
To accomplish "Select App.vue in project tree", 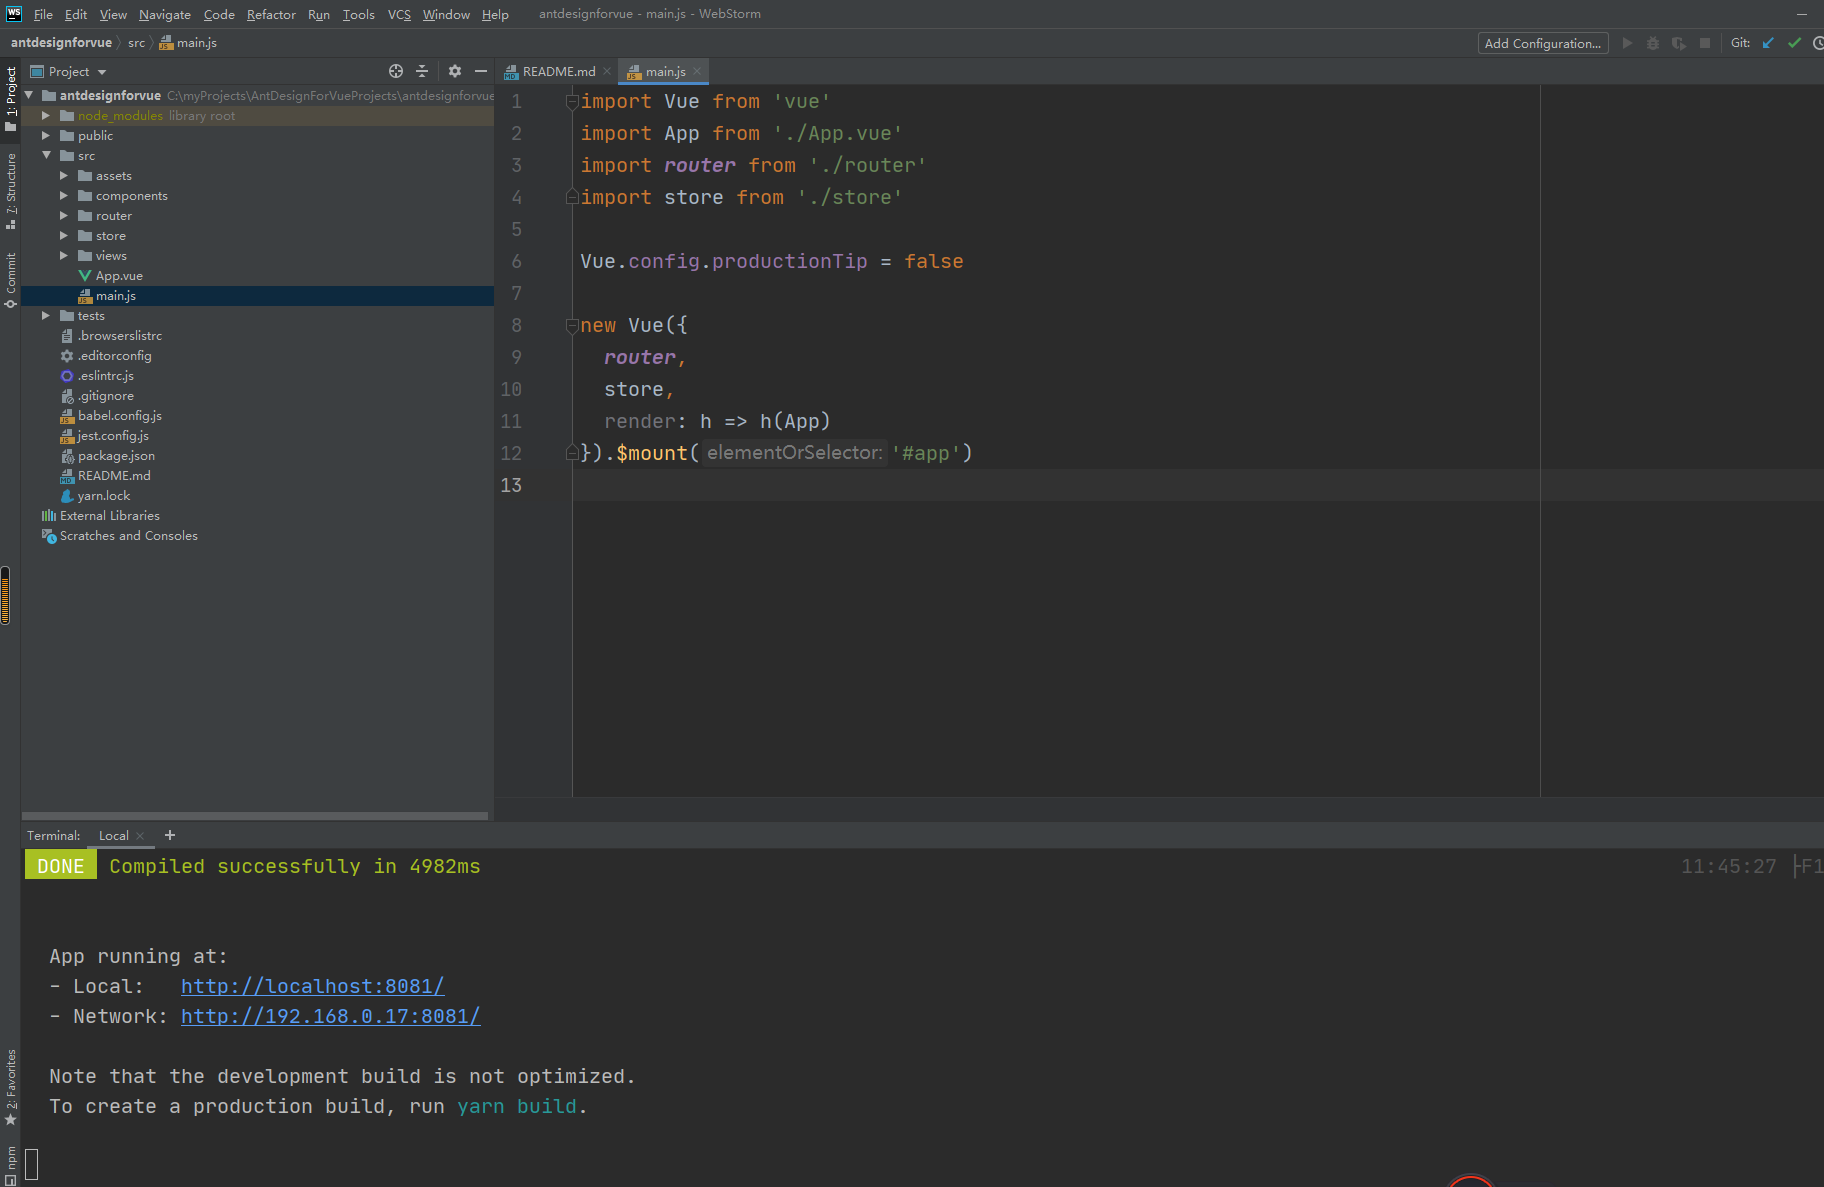I will (x=119, y=275).
